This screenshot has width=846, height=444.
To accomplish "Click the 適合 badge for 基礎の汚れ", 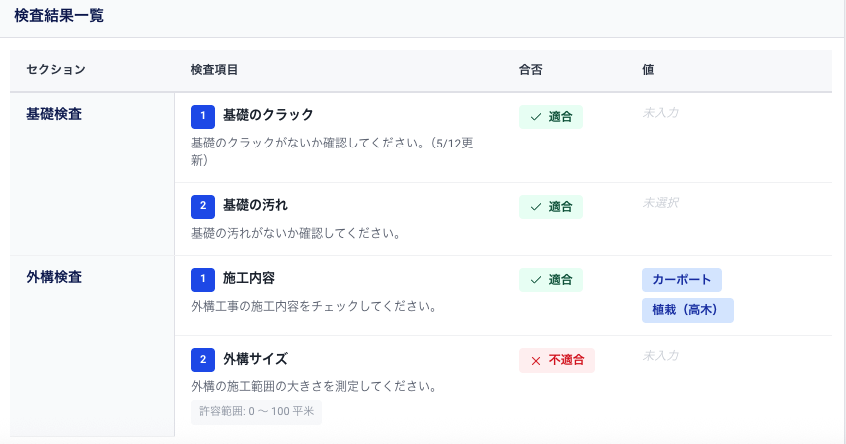I will click(x=550, y=207).
